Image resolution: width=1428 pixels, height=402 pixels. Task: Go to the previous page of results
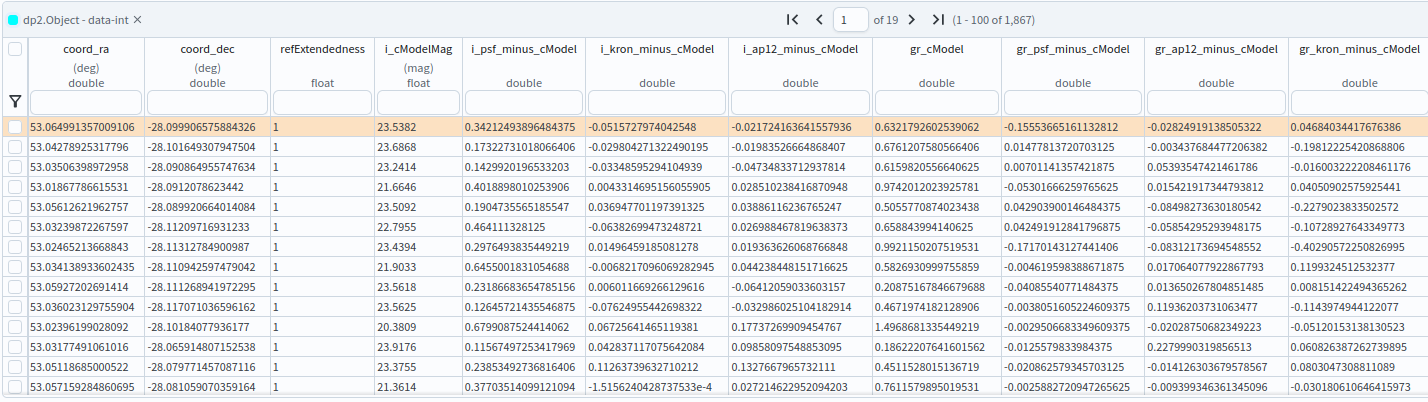(819, 19)
